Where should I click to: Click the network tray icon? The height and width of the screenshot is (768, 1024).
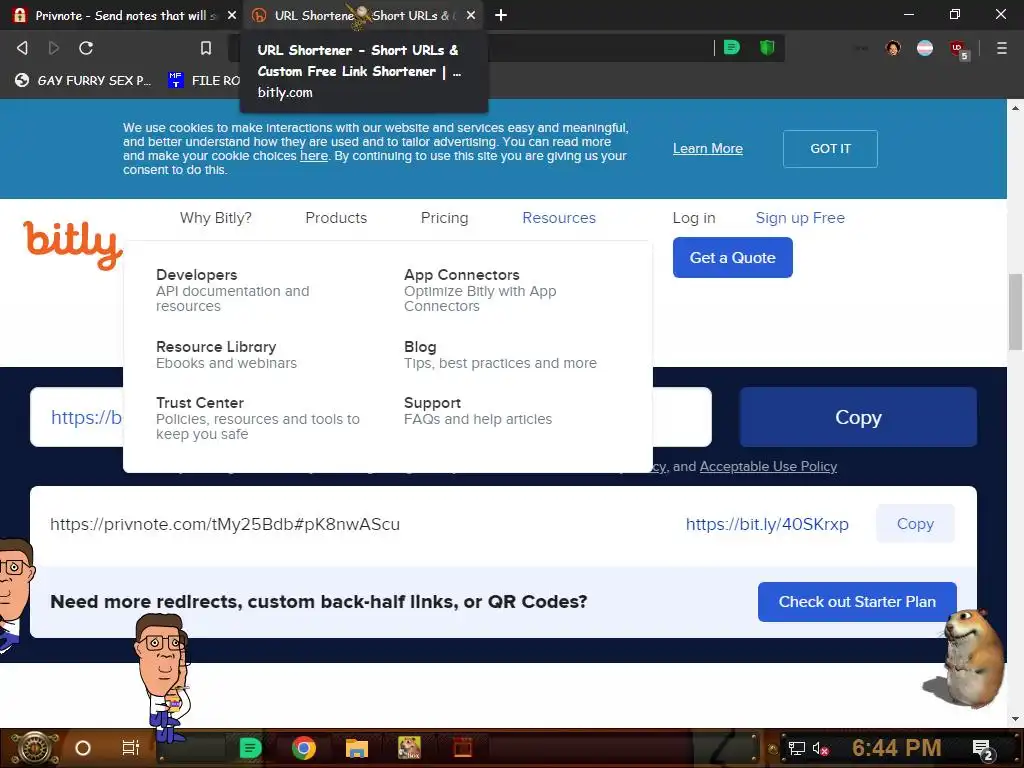(796, 748)
